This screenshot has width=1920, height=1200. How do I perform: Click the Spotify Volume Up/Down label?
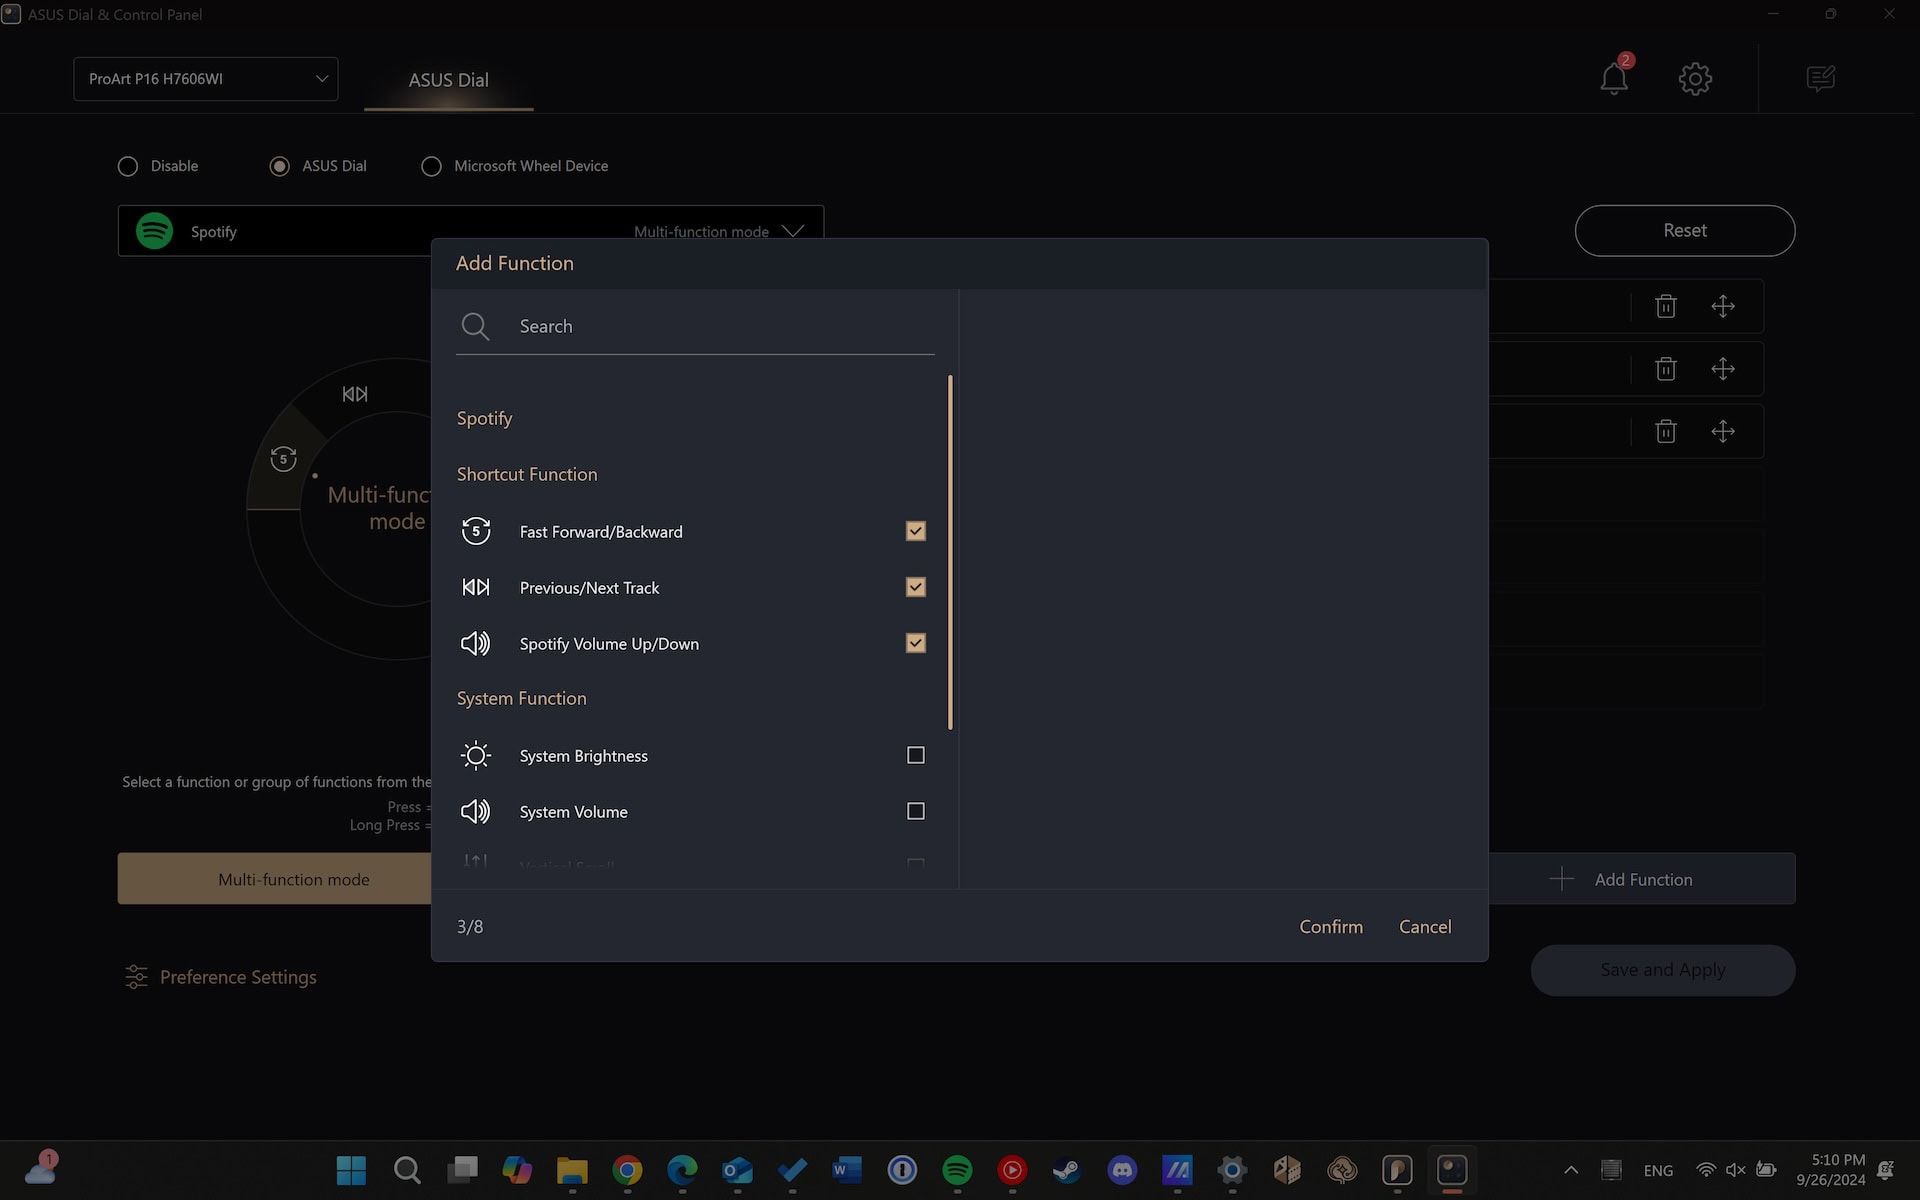(609, 644)
